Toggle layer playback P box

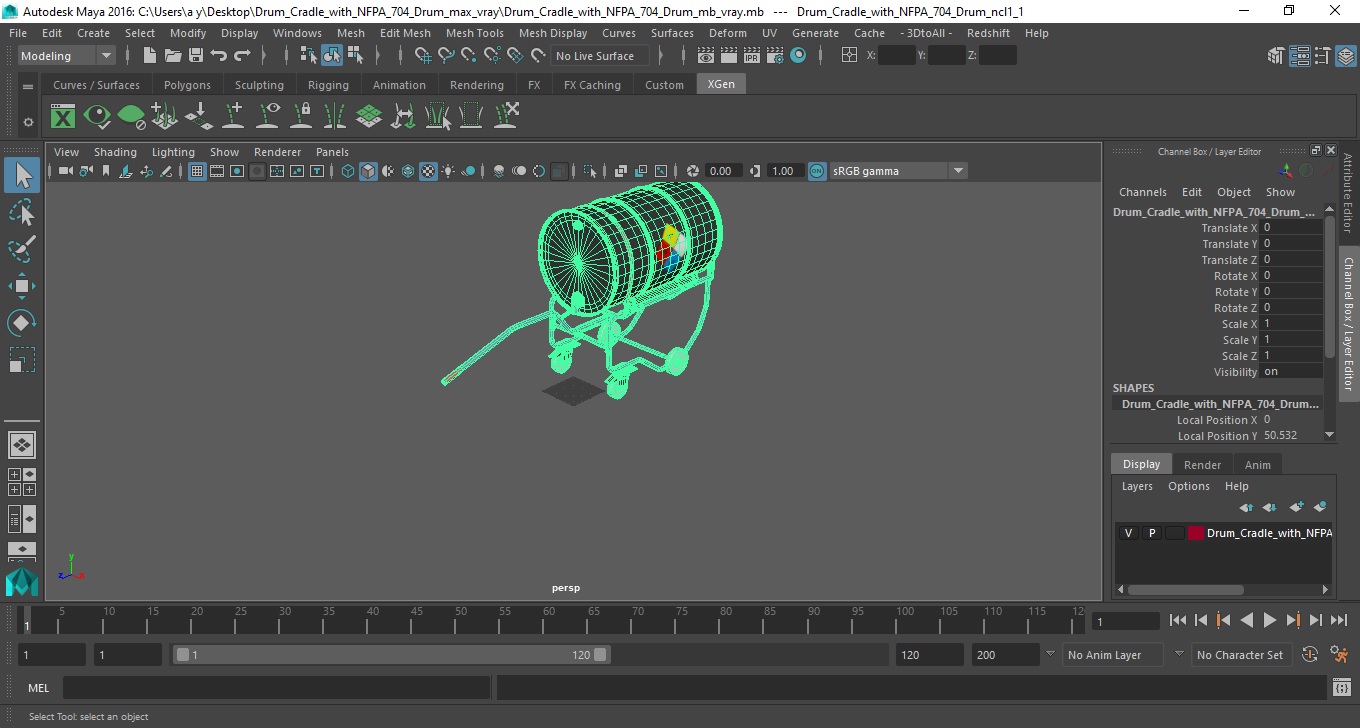coord(1152,533)
